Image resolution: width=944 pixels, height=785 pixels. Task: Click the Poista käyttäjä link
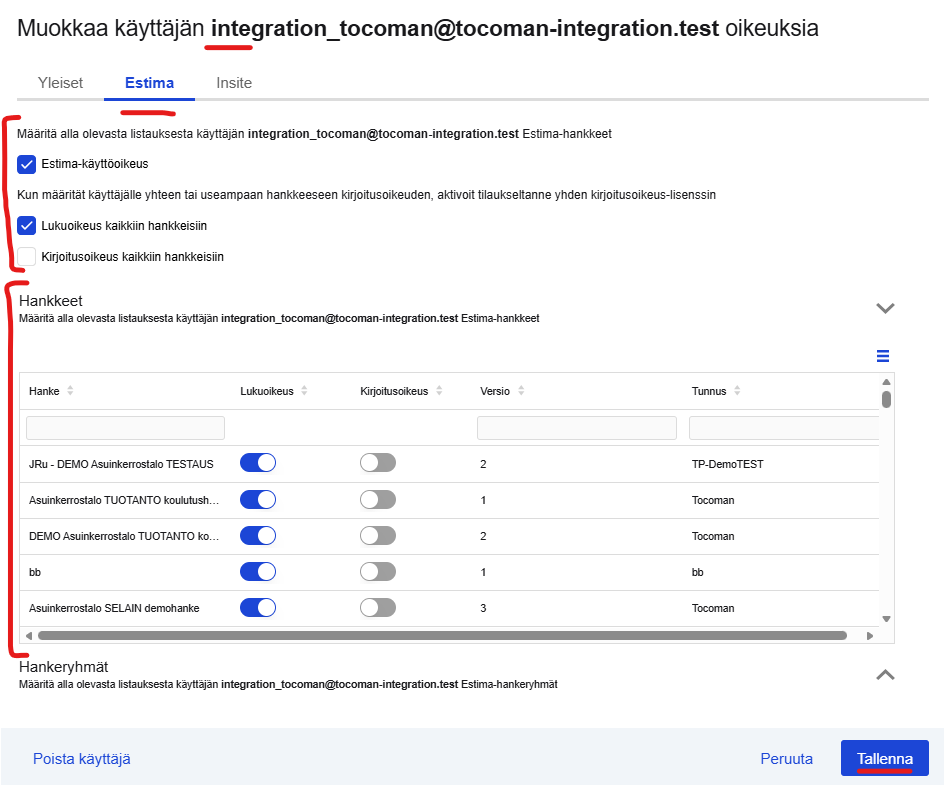[x=82, y=759]
